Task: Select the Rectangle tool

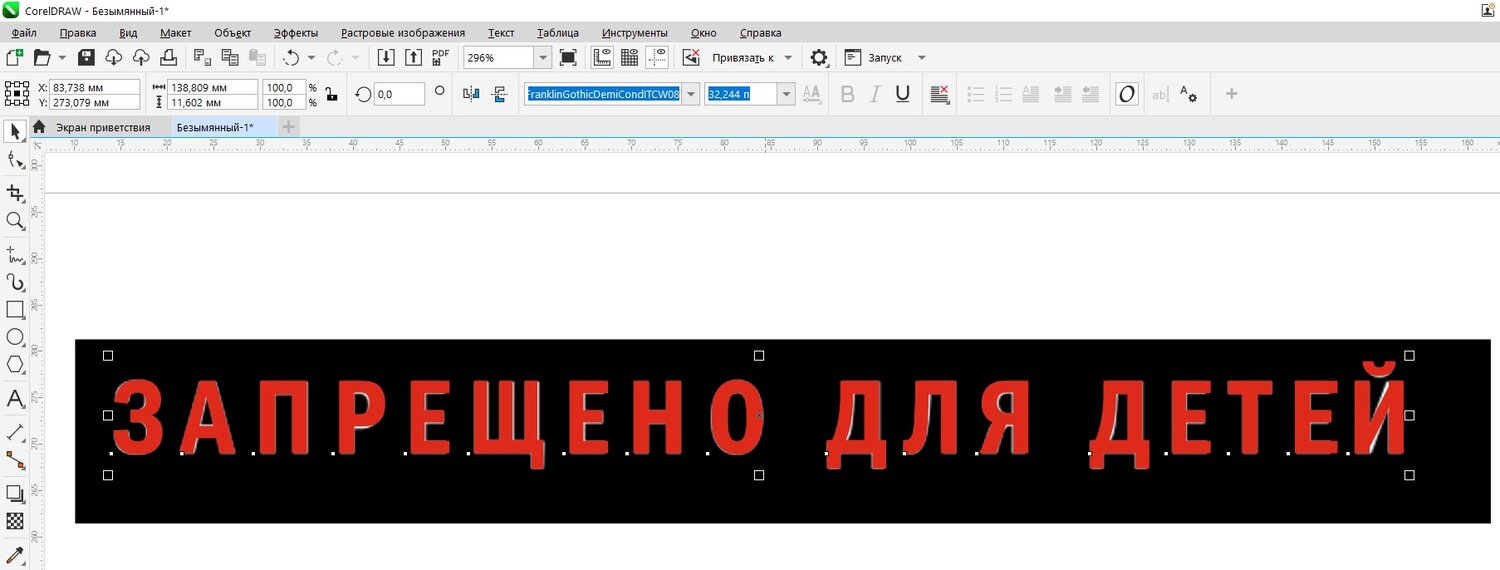Action: [x=15, y=309]
